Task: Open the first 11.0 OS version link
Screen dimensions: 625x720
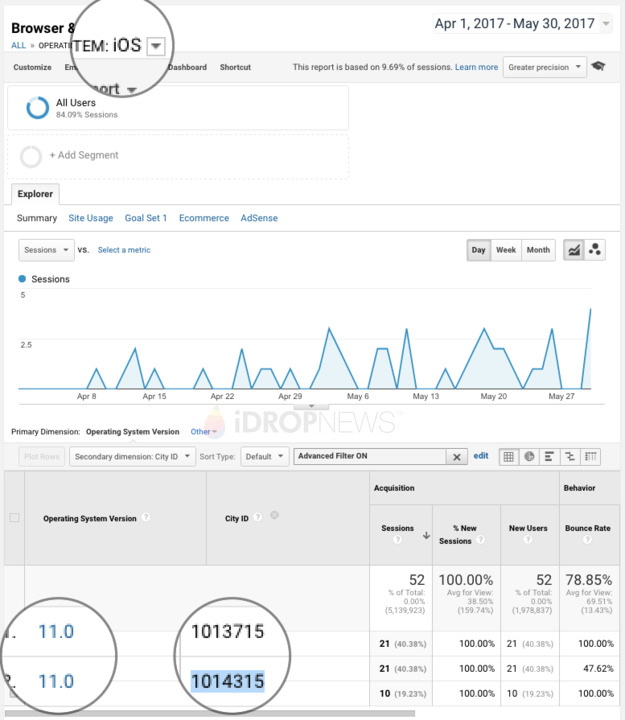Action: (x=56, y=632)
